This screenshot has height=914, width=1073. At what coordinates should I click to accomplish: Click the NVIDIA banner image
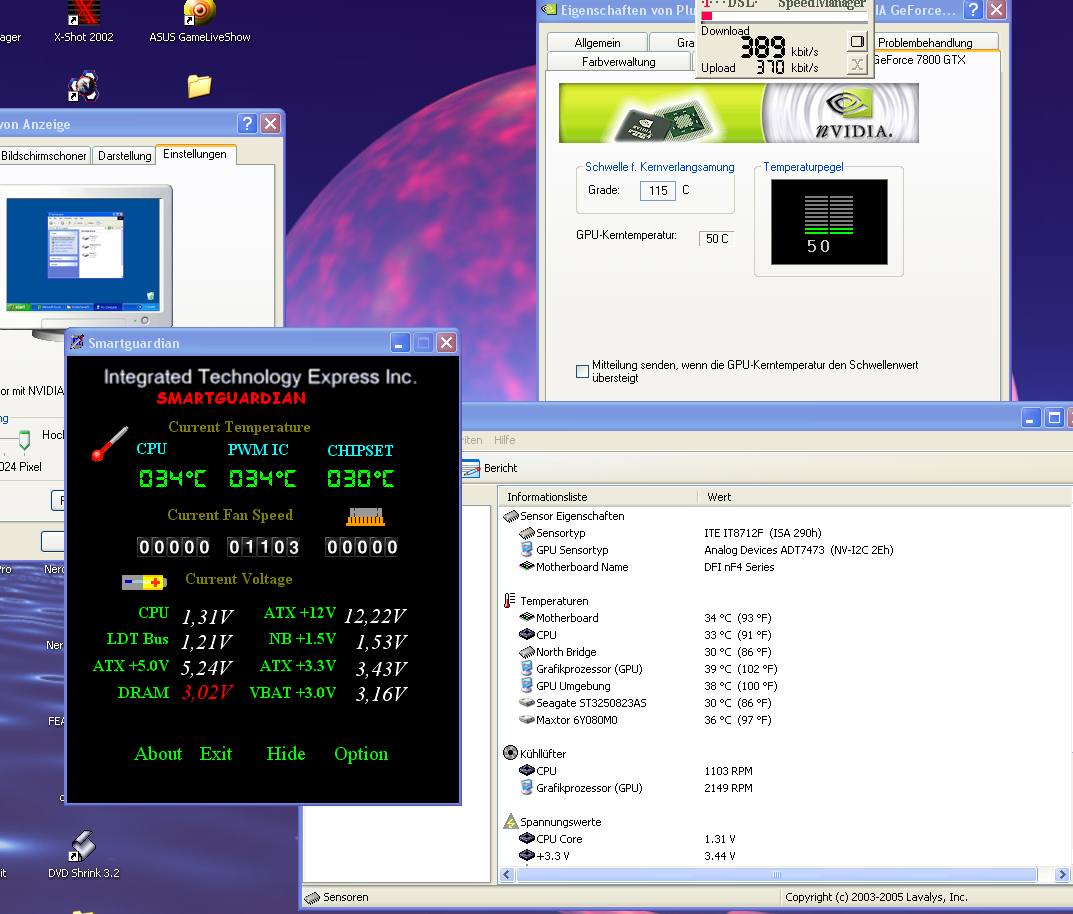click(x=738, y=113)
